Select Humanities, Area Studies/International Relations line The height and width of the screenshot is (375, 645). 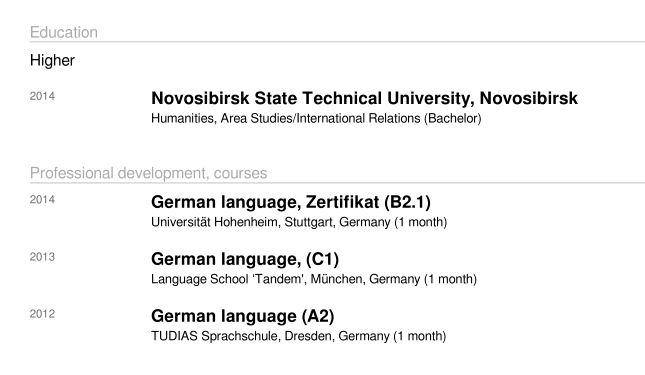316,118
